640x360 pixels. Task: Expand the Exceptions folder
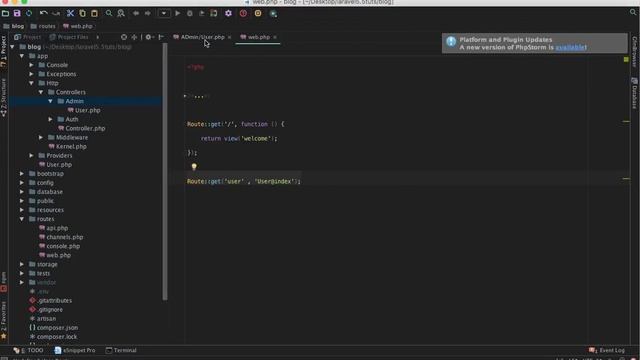pos(31,74)
